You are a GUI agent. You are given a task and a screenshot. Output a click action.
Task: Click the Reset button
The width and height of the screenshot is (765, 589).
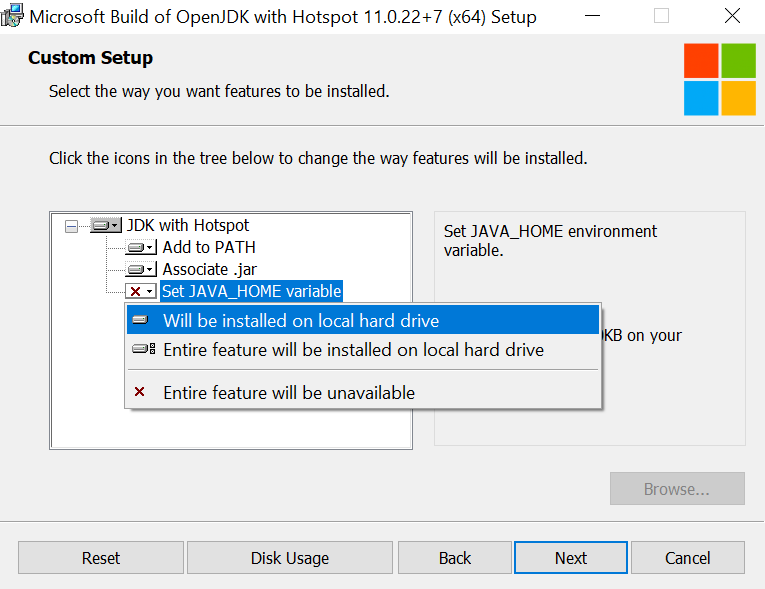pyautogui.click(x=101, y=557)
